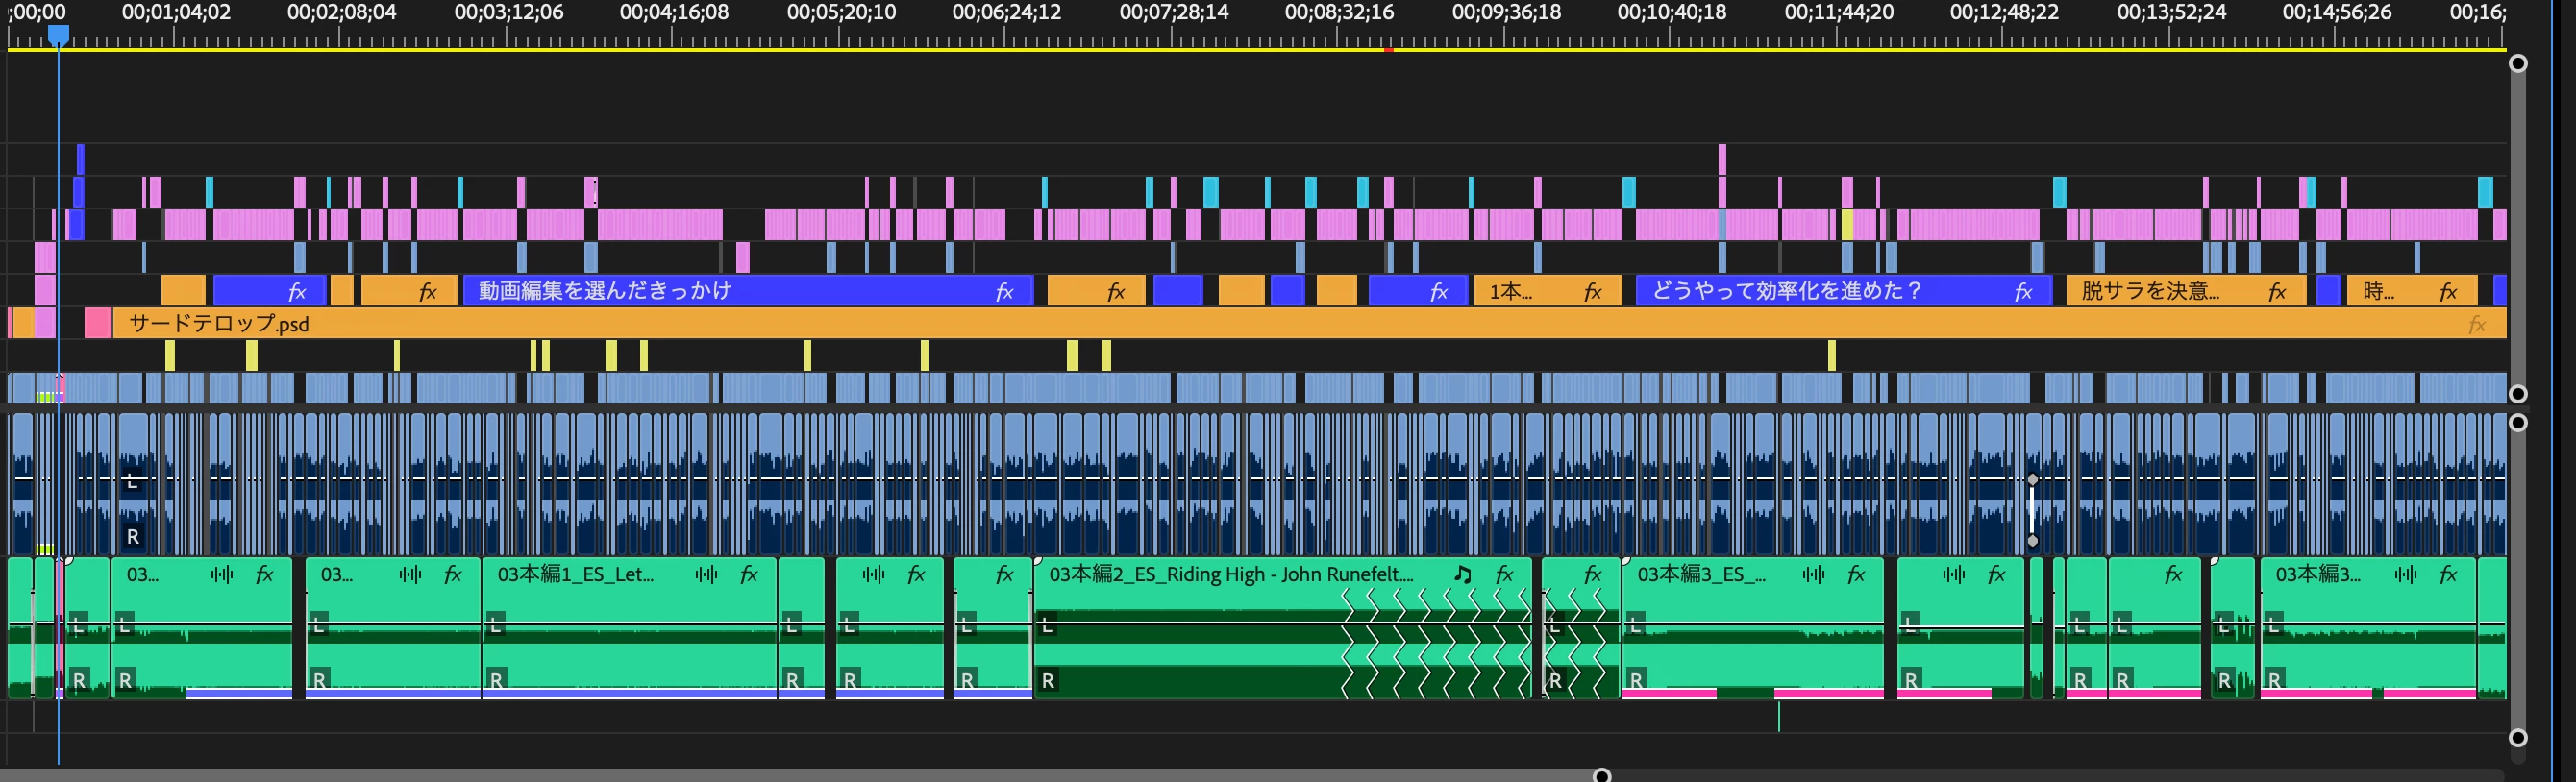Click fx badge on the 03本編3... clip
This screenshot has width=2576, height=782.
pyautogui.click(x=2448, y=574)
